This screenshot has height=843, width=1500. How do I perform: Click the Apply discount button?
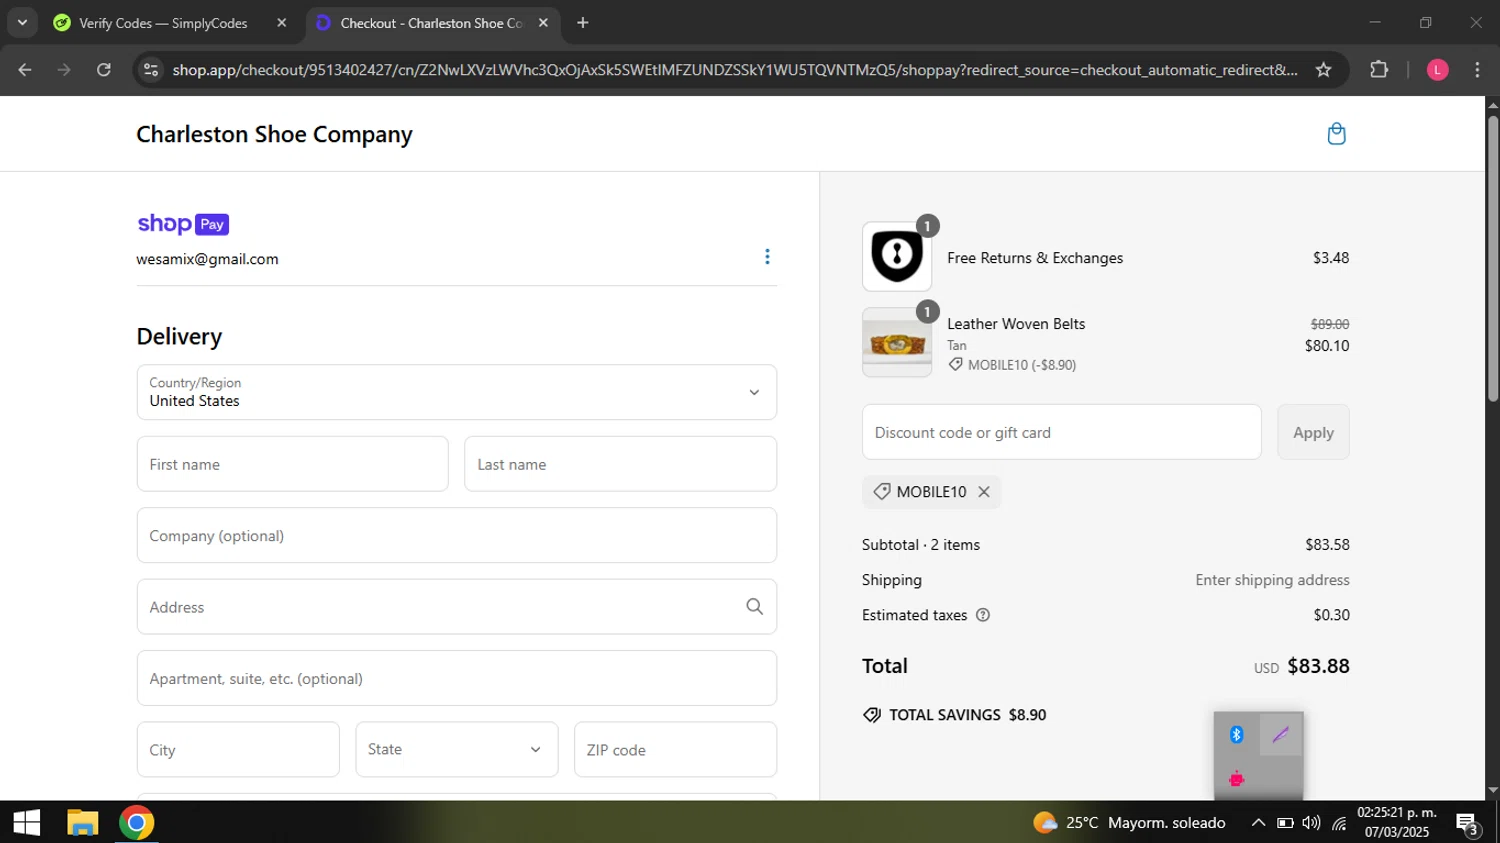point(1313,432)
